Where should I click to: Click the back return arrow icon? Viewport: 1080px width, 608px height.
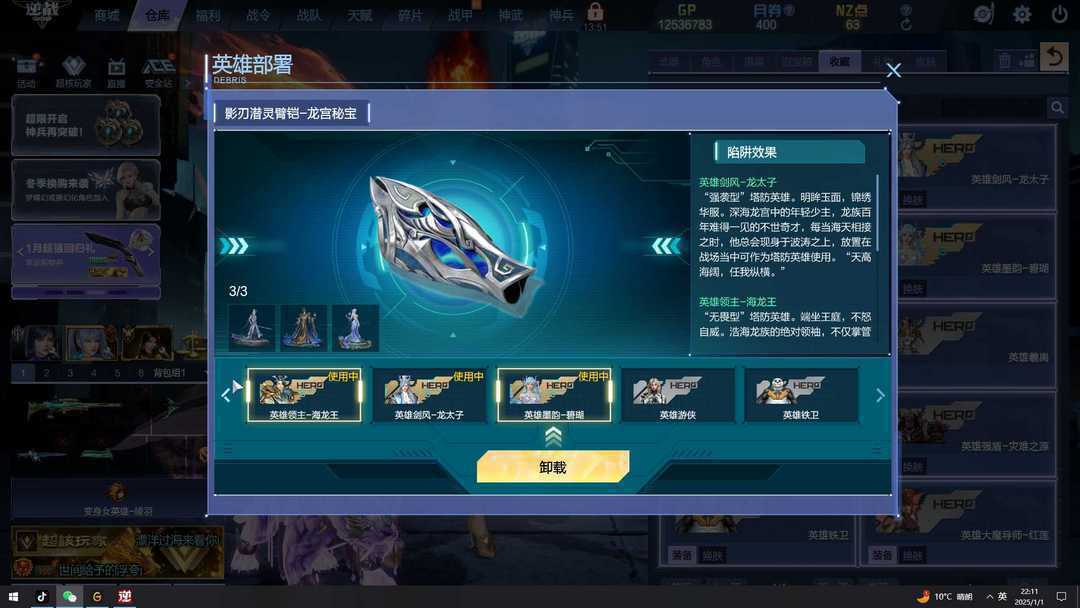1054,57
